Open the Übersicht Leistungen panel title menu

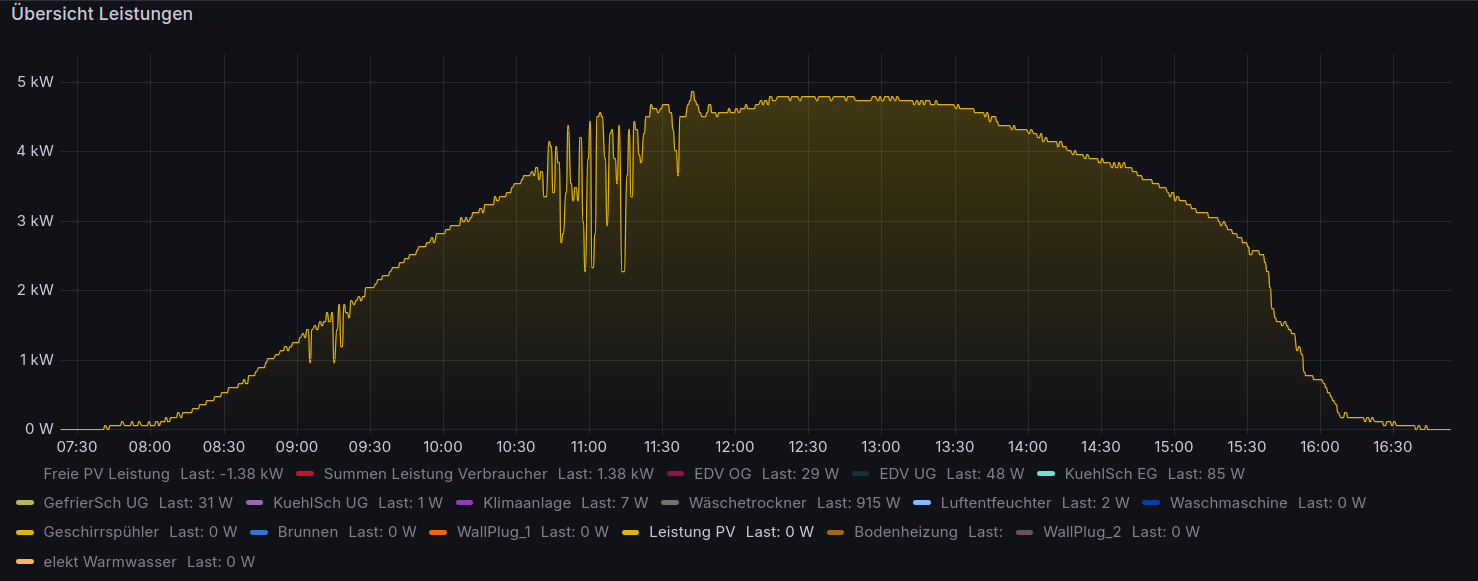coord(101,14)
